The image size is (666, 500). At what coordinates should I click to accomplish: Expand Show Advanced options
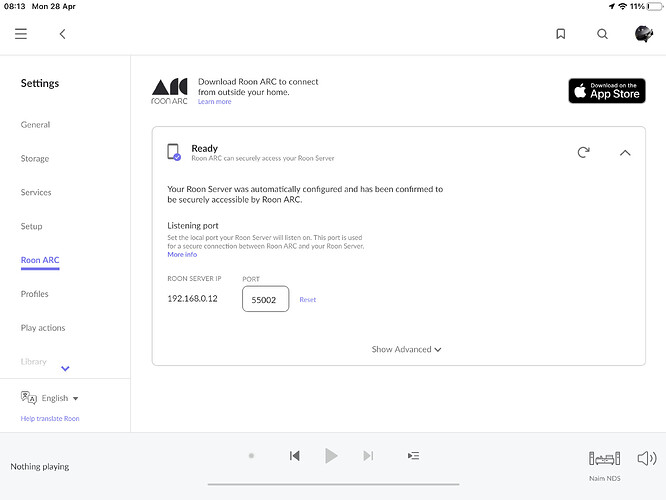pos(406,349)
